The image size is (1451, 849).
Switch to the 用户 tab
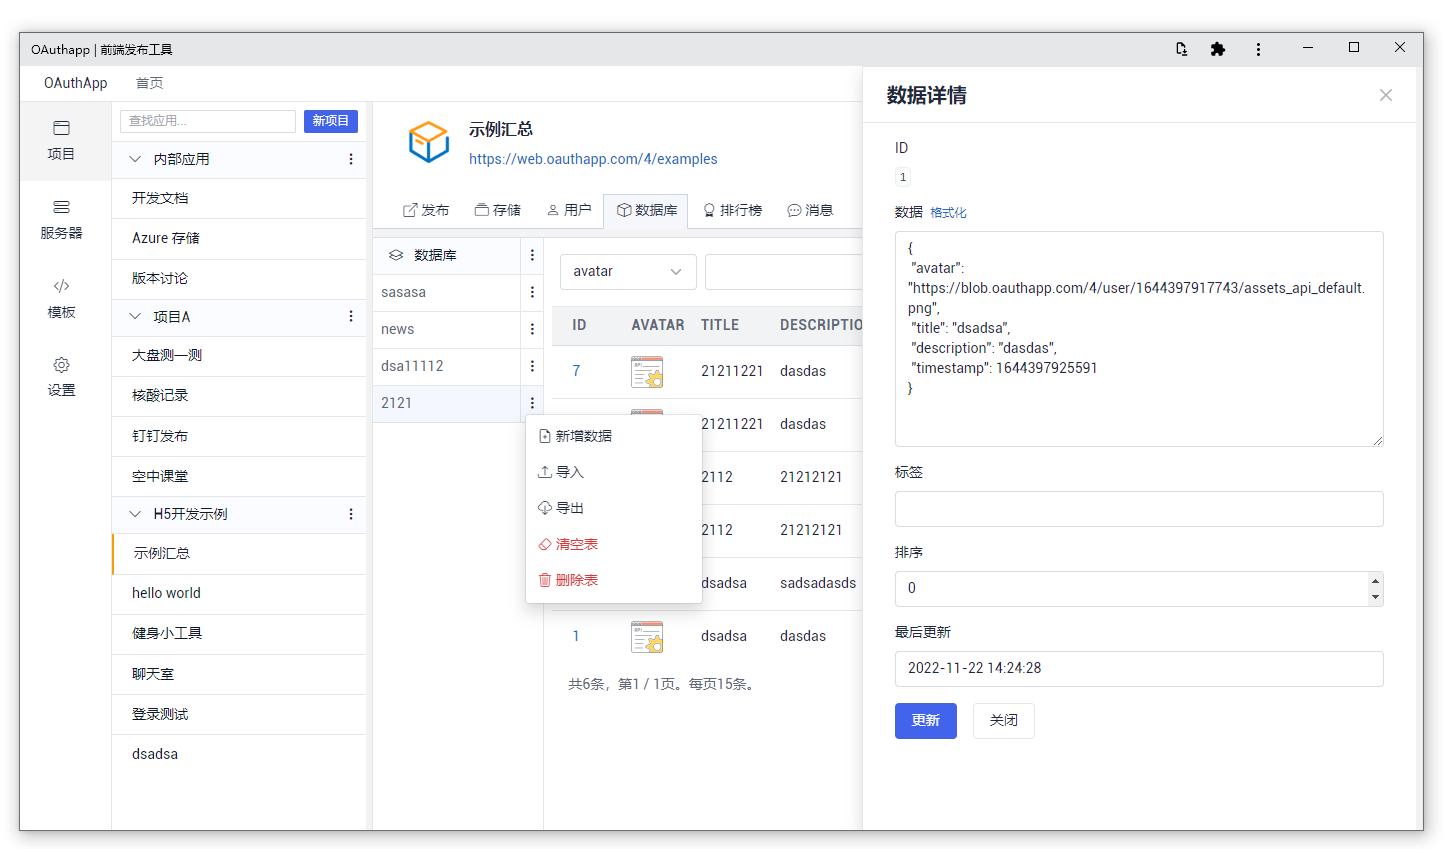(x=569, y=210)
